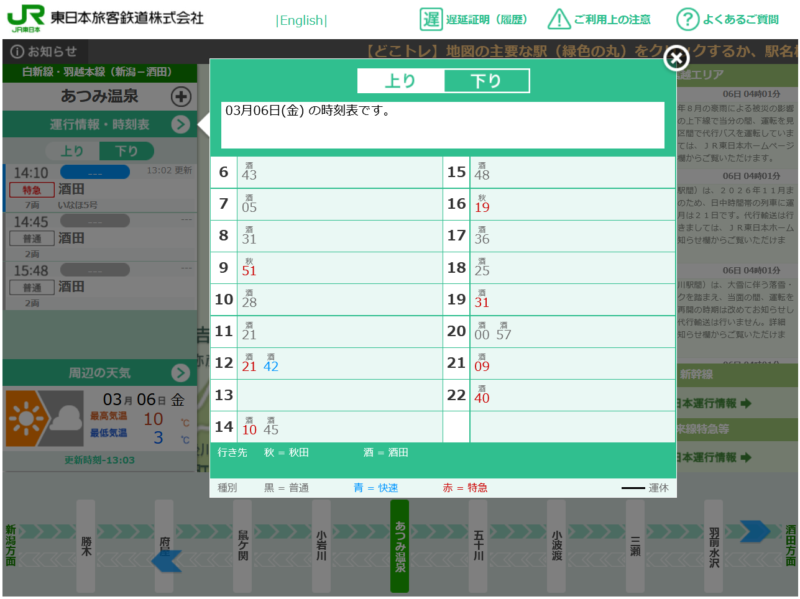Expand the 運行情報・時刻表 arrow
The width and height of the screenshot is (800, 599).
point(180,125)
